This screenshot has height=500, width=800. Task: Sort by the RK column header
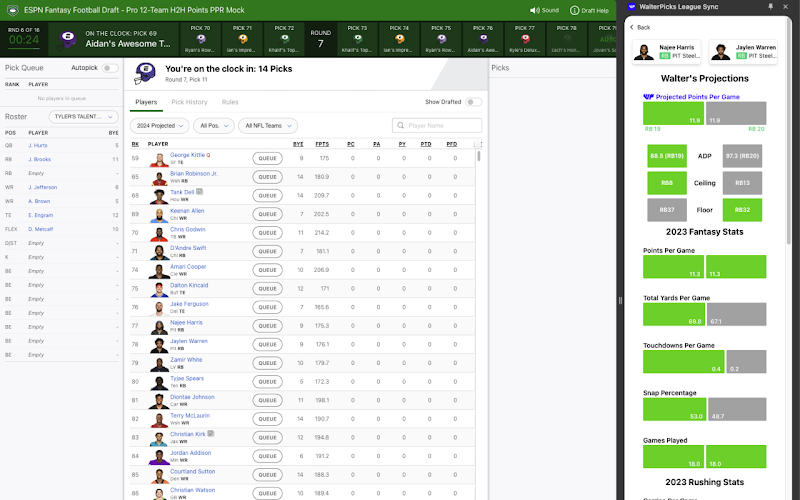pos(135,144)
